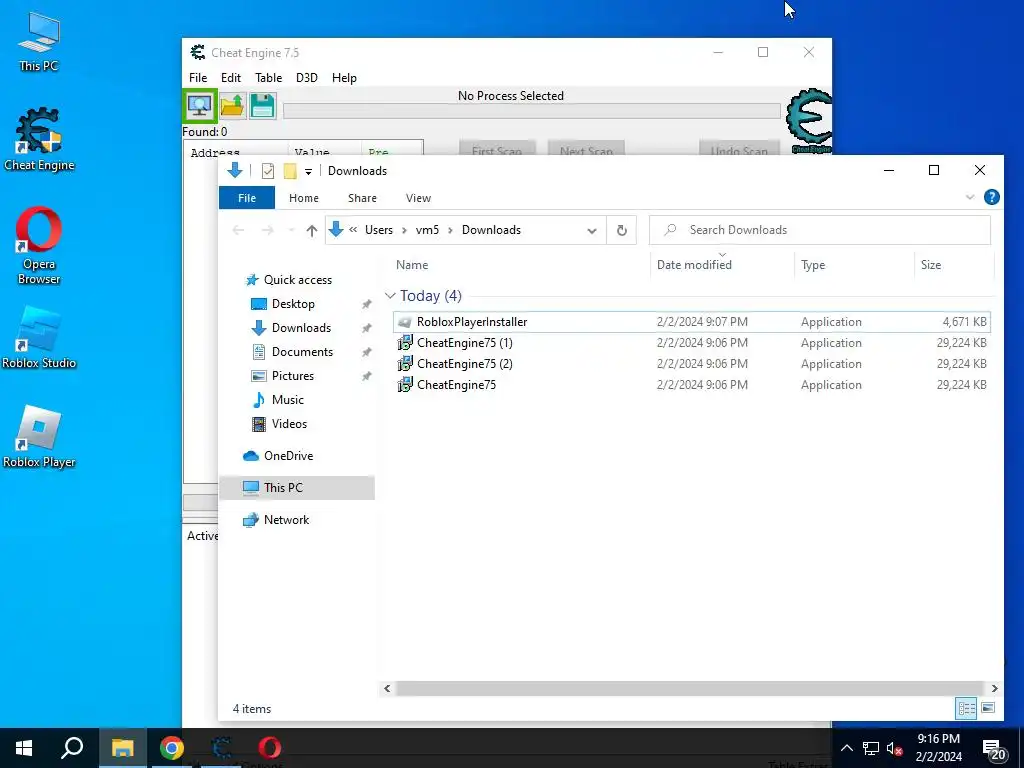Select Roblox Player desktop shortcut
The height and width of the screenshot is (768, 1024).
[x=39, y=437]
